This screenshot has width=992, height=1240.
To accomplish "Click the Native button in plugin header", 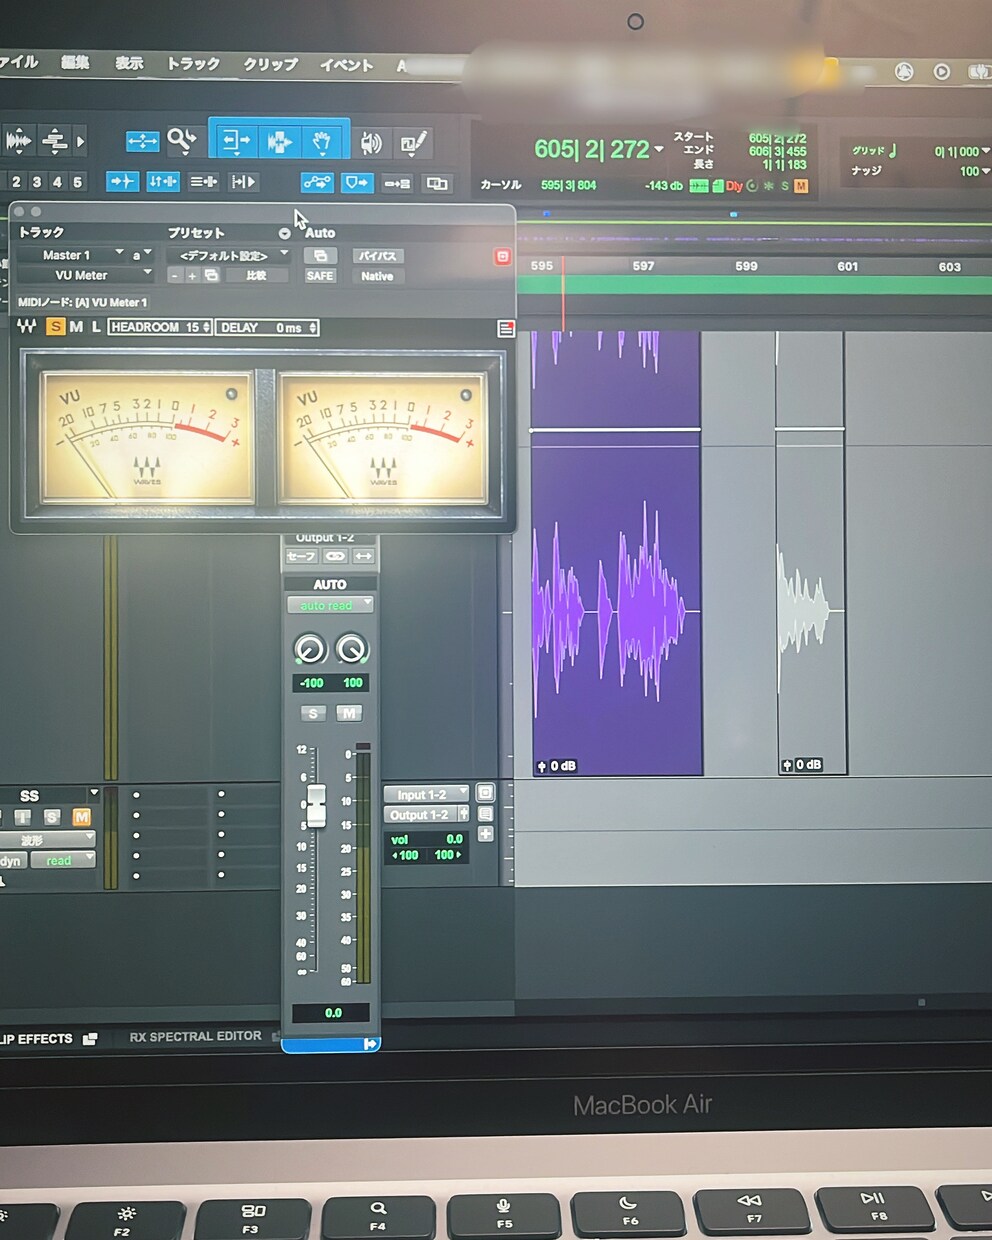I will 377,276.
